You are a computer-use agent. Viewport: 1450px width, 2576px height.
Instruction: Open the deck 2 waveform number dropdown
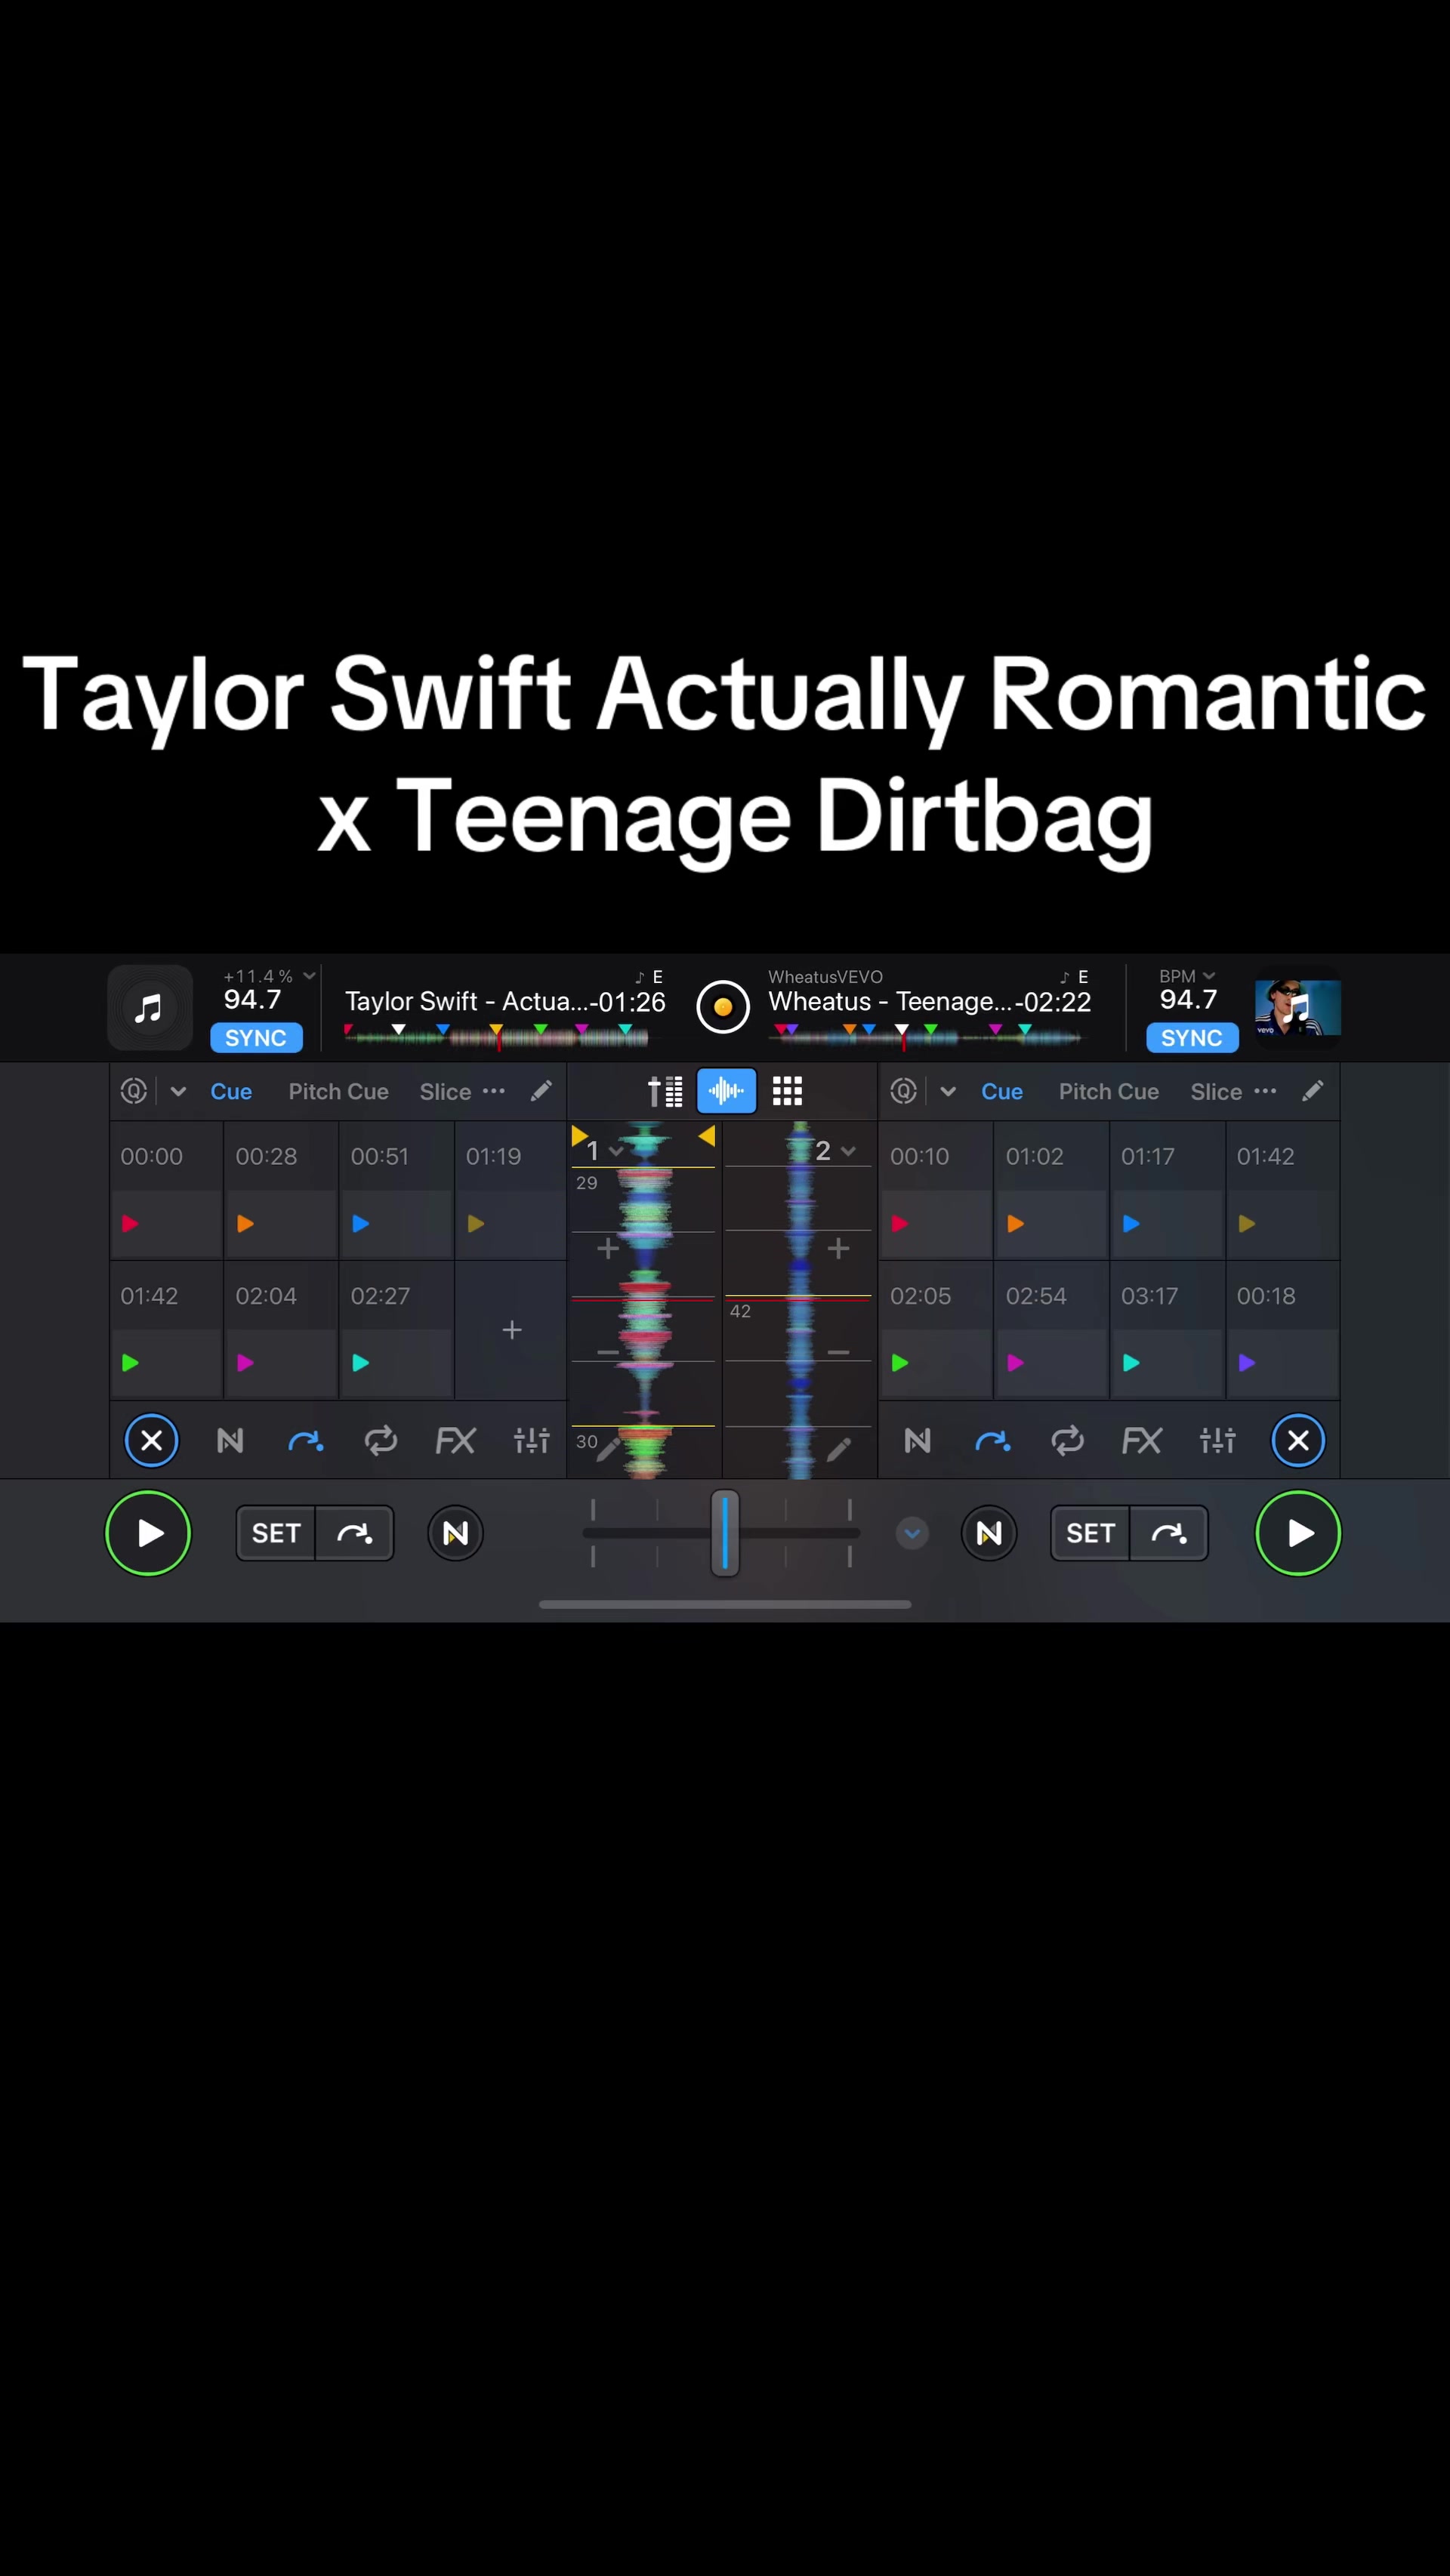coord(836,1151)
